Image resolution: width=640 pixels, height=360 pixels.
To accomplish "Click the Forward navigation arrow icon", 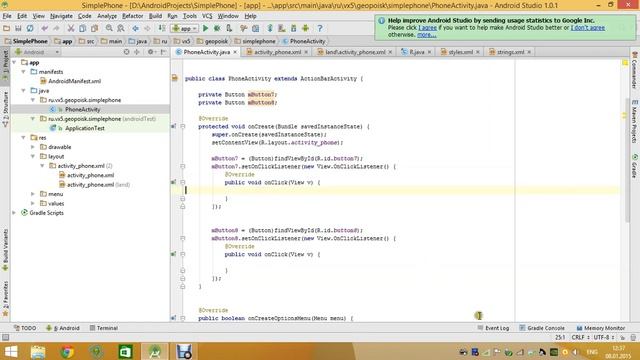I will click(x=147, y=28).
